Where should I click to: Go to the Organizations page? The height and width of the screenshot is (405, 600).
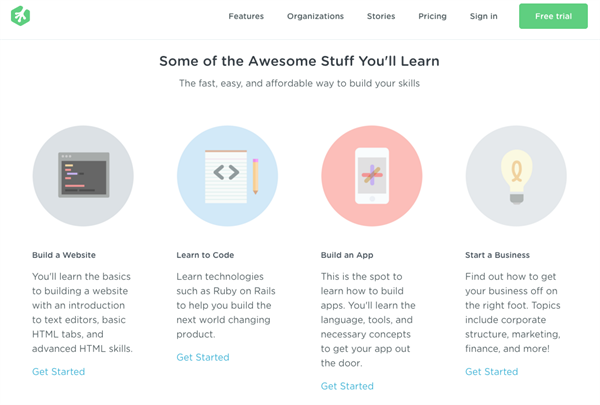315,16
